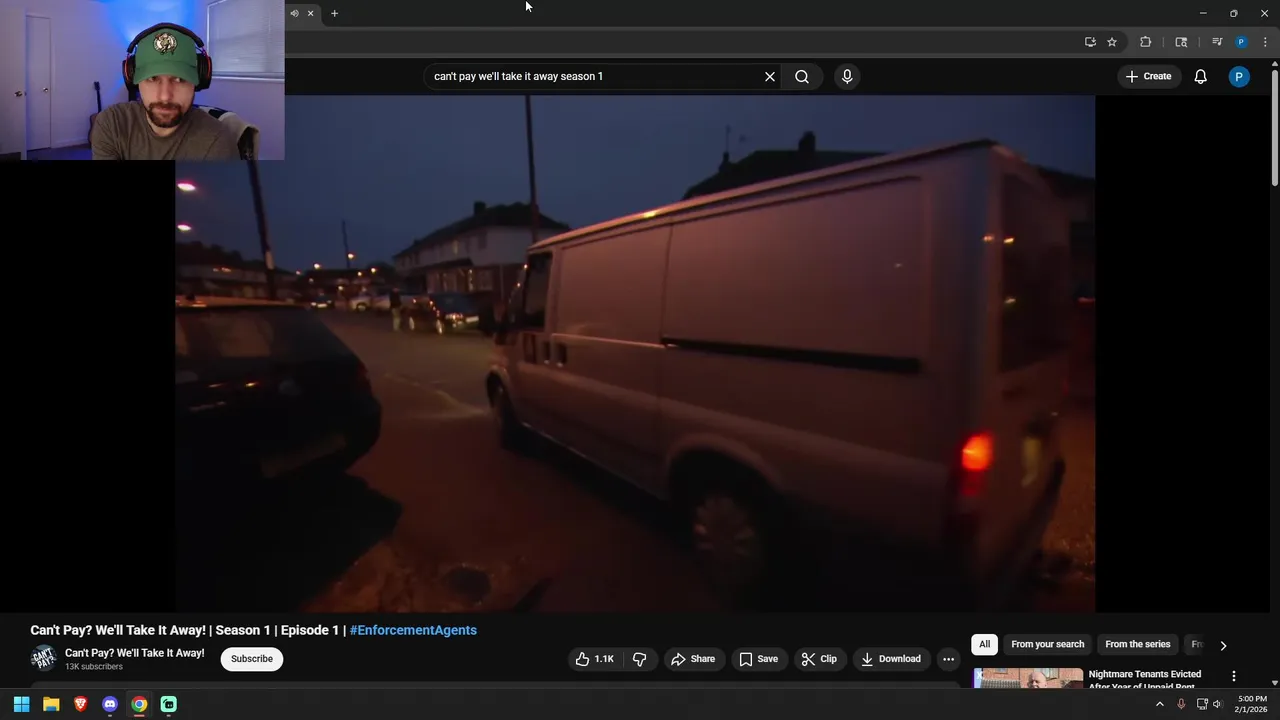1280x720 pixels.
Task: Open File Explorer from taskbar
Action: click(51, 704)
